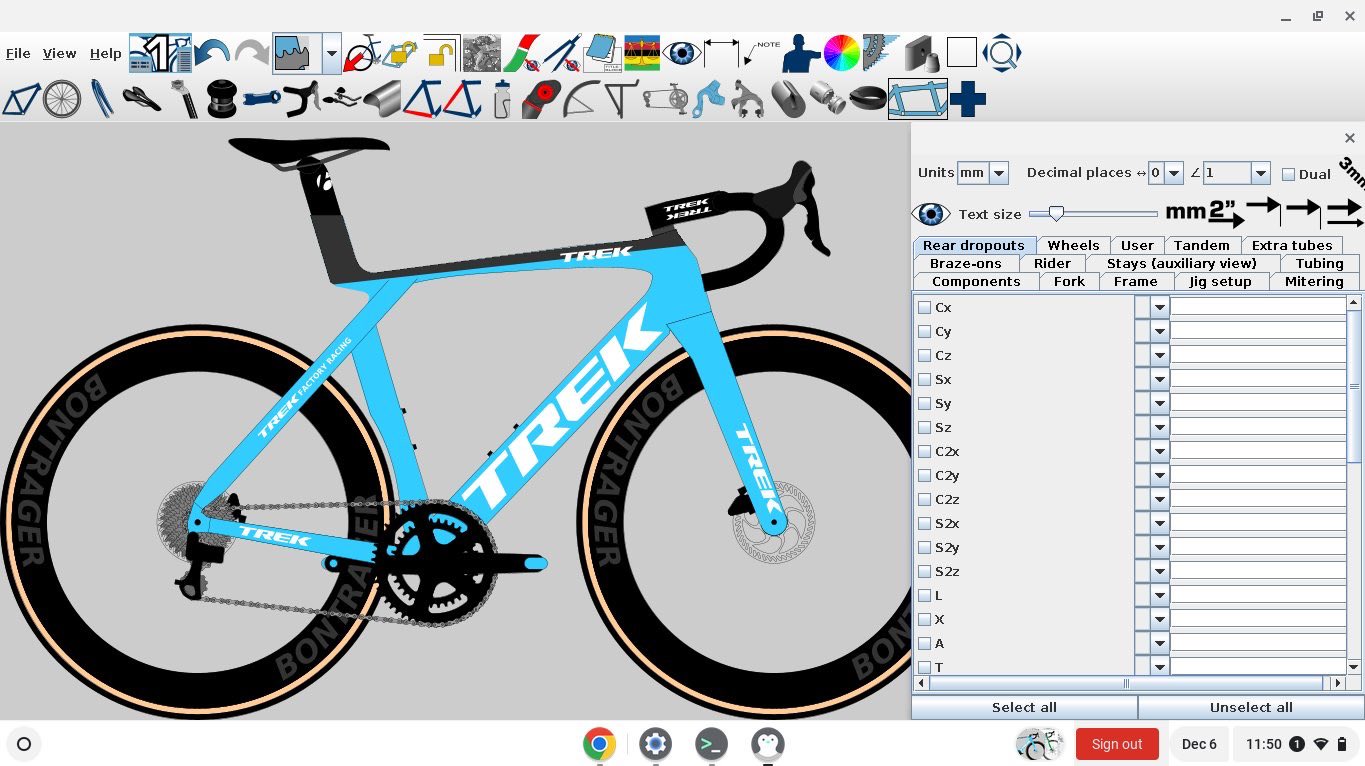The width and height of the screenshot is (1365, 766).
Task: Open the water bottle icon
Action: (502, 100)
